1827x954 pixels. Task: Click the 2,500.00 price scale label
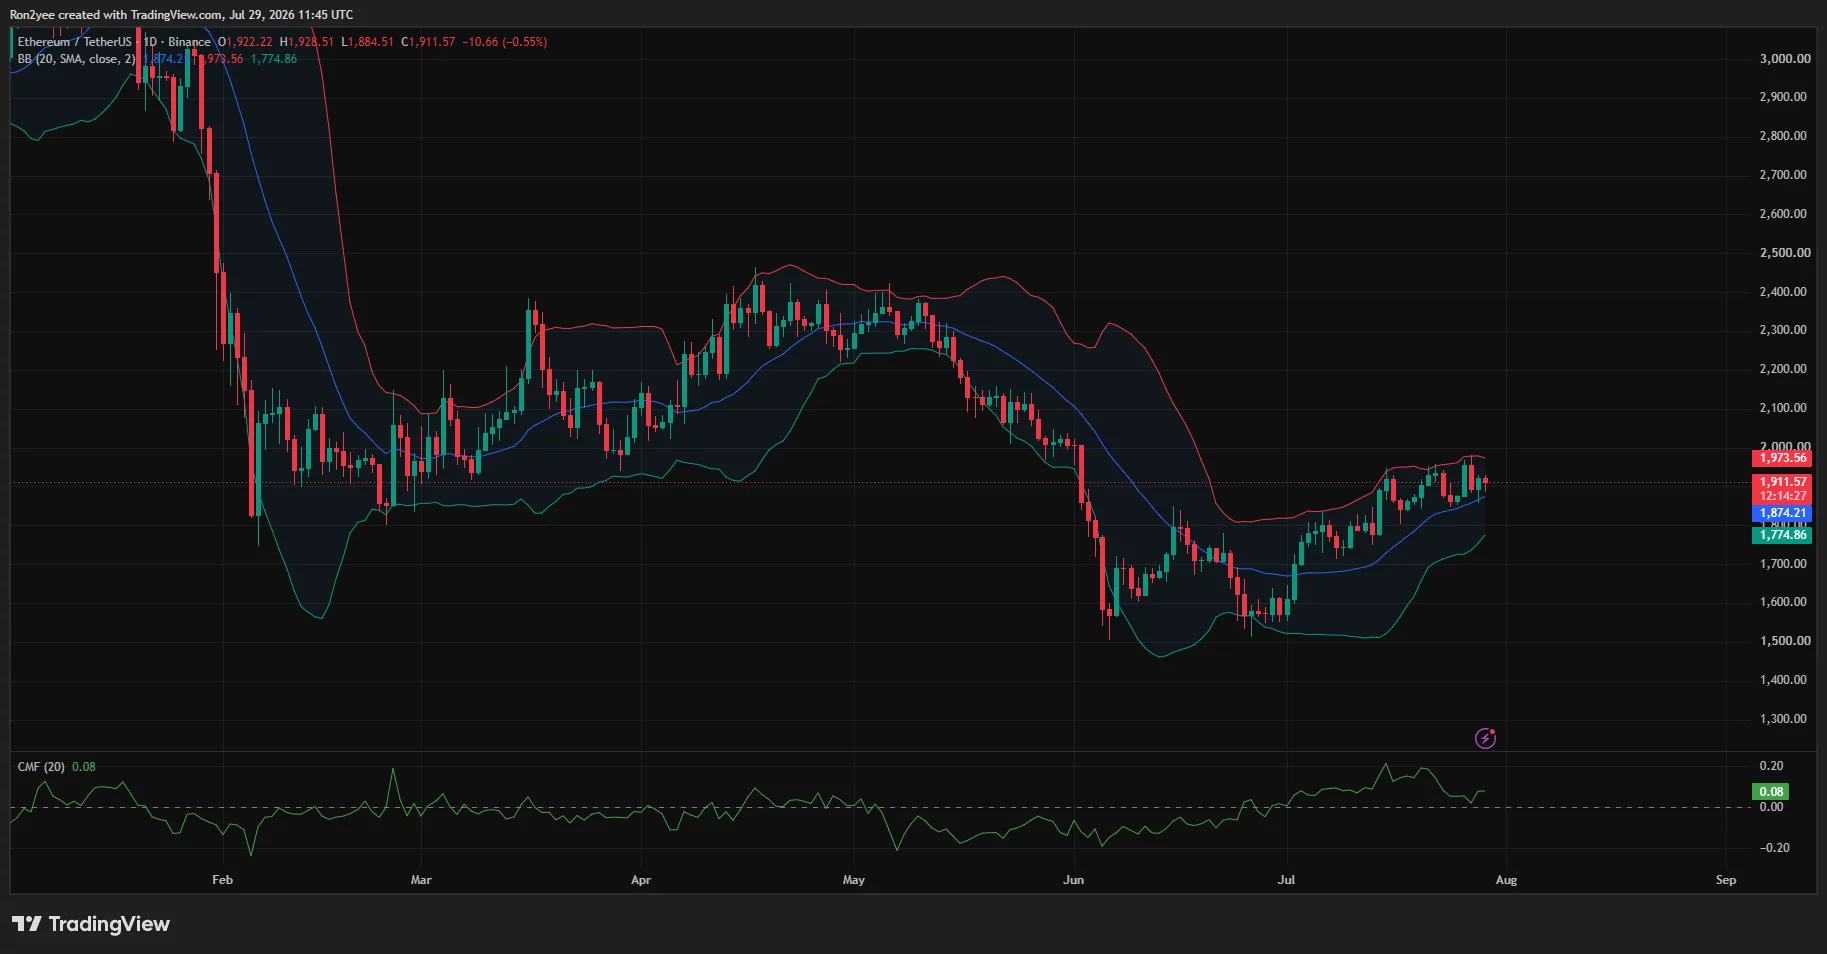tap(1785, 253)
